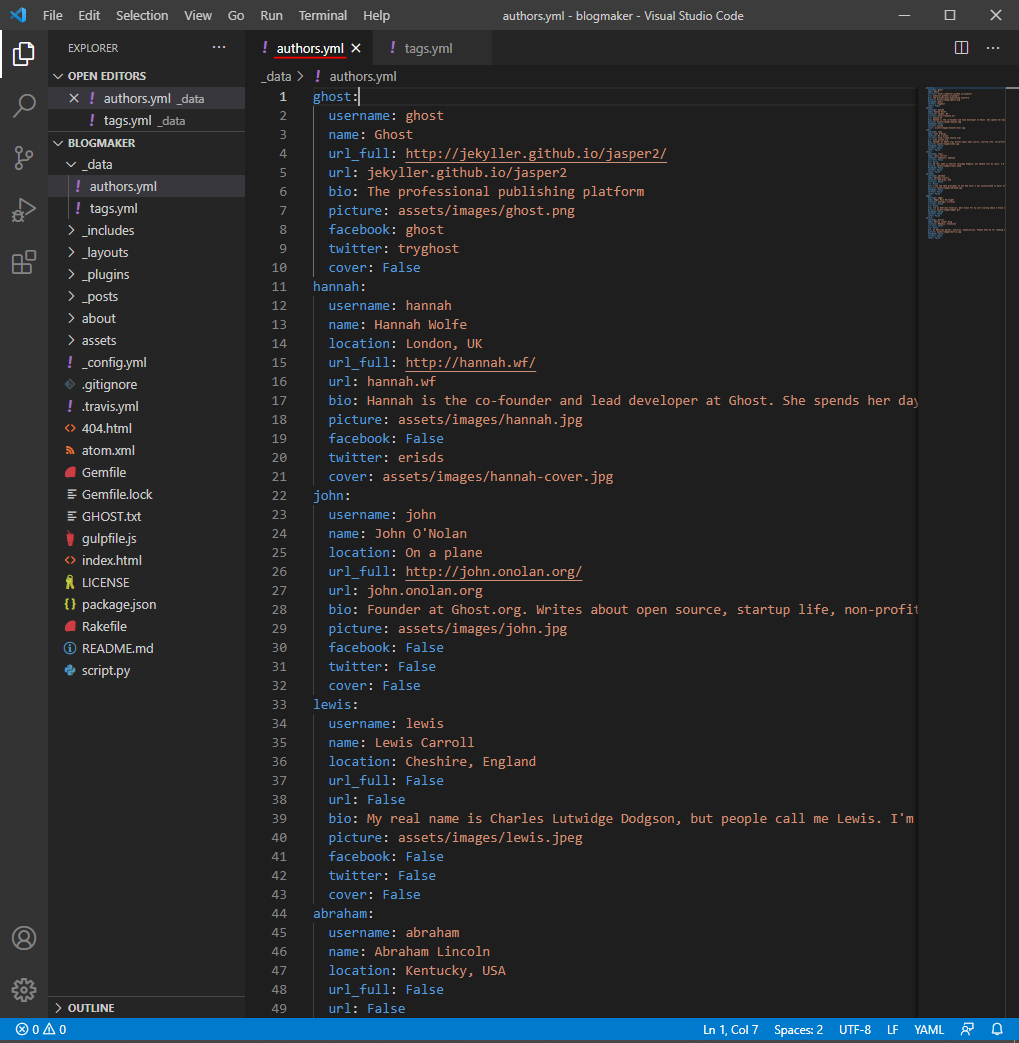Image resolution: width=1019 pixels, height=1043 pixels.
Task: Open Explorer Views and More Actions ellipsis
Action: (x=219, y=47)
